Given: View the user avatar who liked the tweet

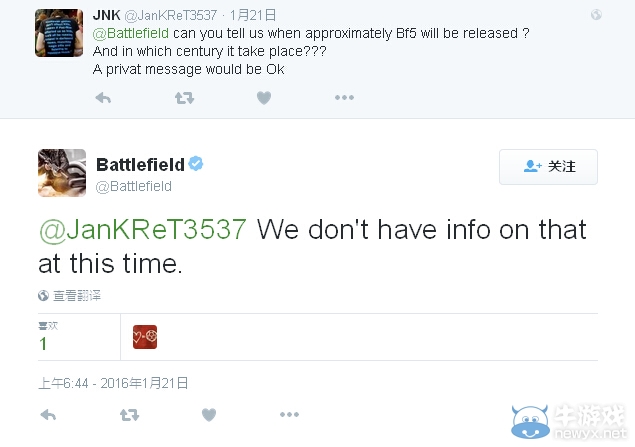Looking at the screenshot, I should (x=145, y=337).
